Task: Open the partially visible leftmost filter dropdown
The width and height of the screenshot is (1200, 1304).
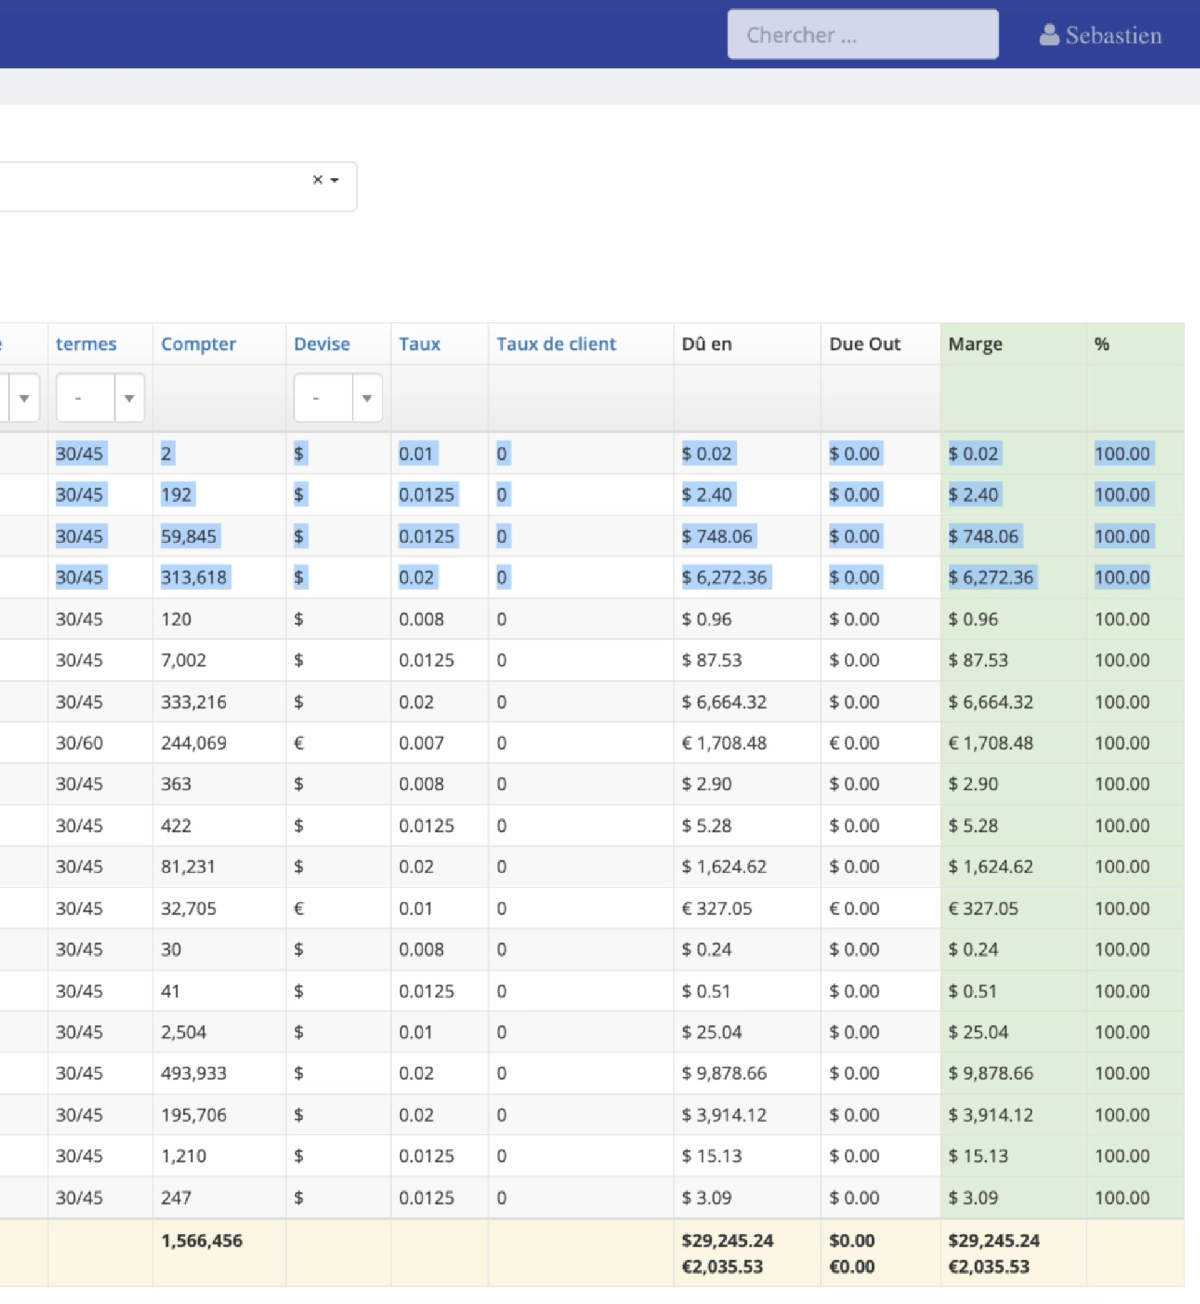Action: click(x=23, y=398)
